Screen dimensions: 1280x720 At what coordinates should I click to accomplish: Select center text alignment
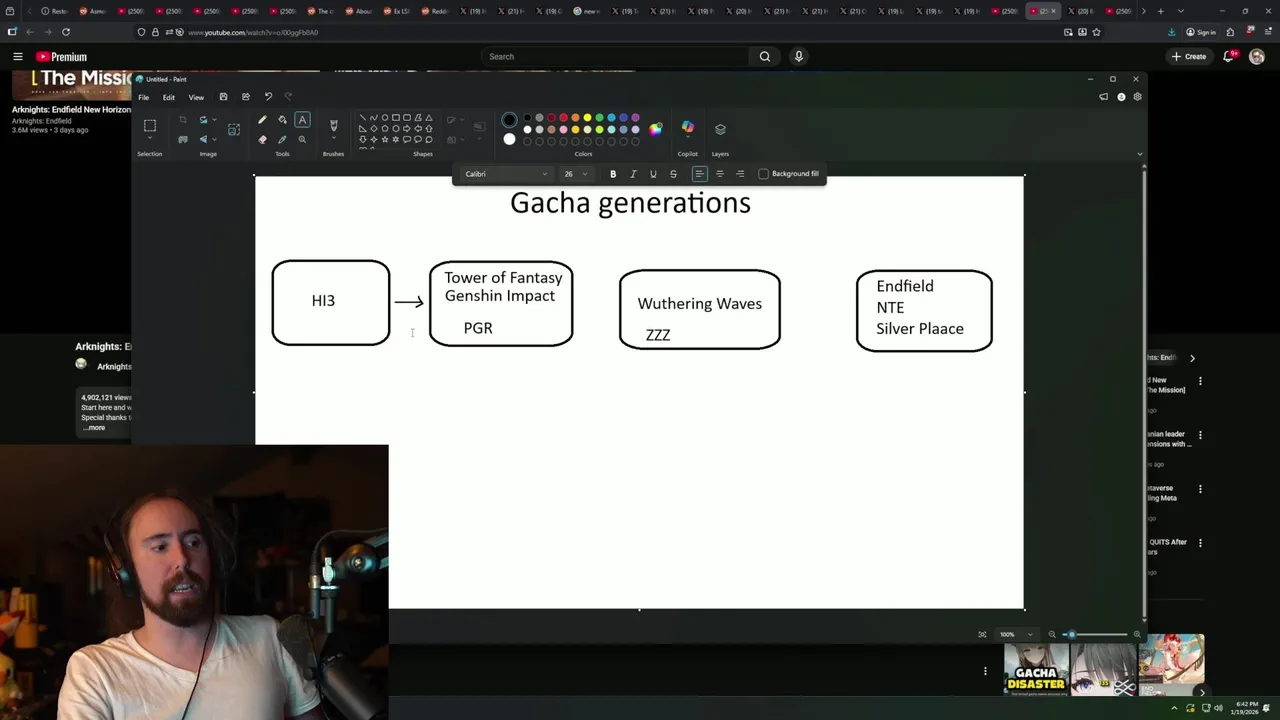(720, 174)
